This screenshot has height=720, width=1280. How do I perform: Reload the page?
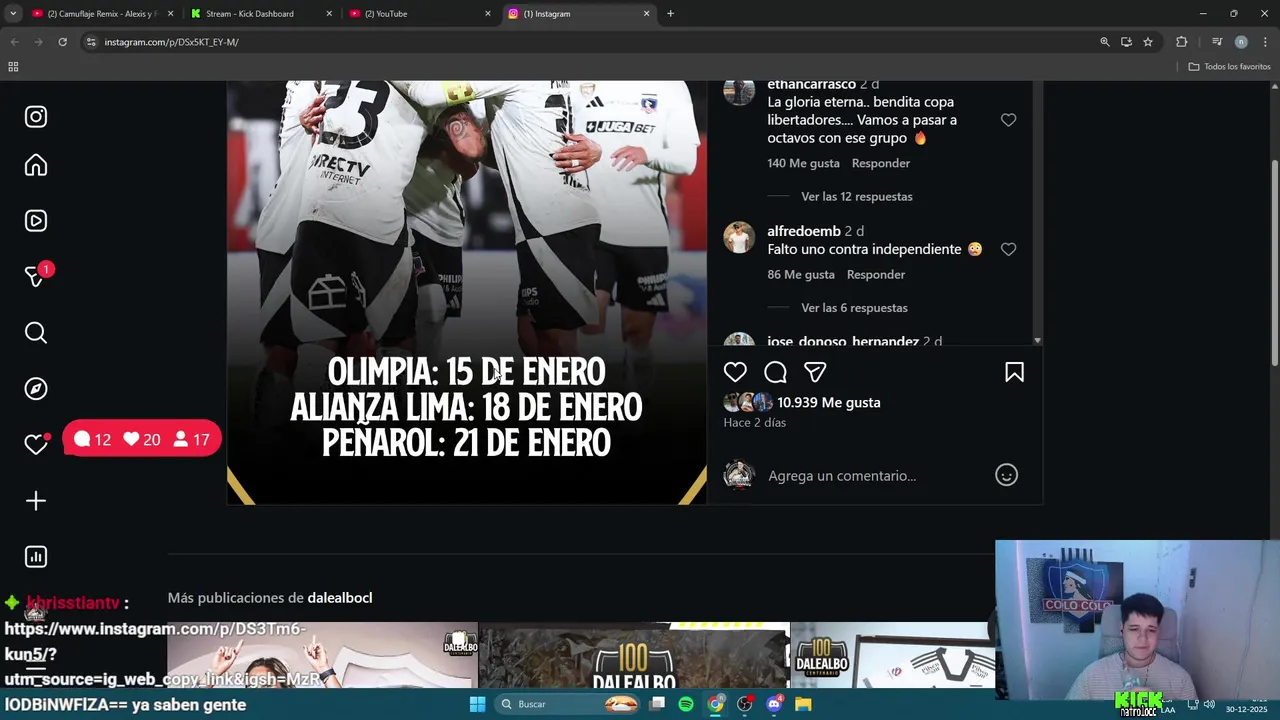[x=62, y=42]
